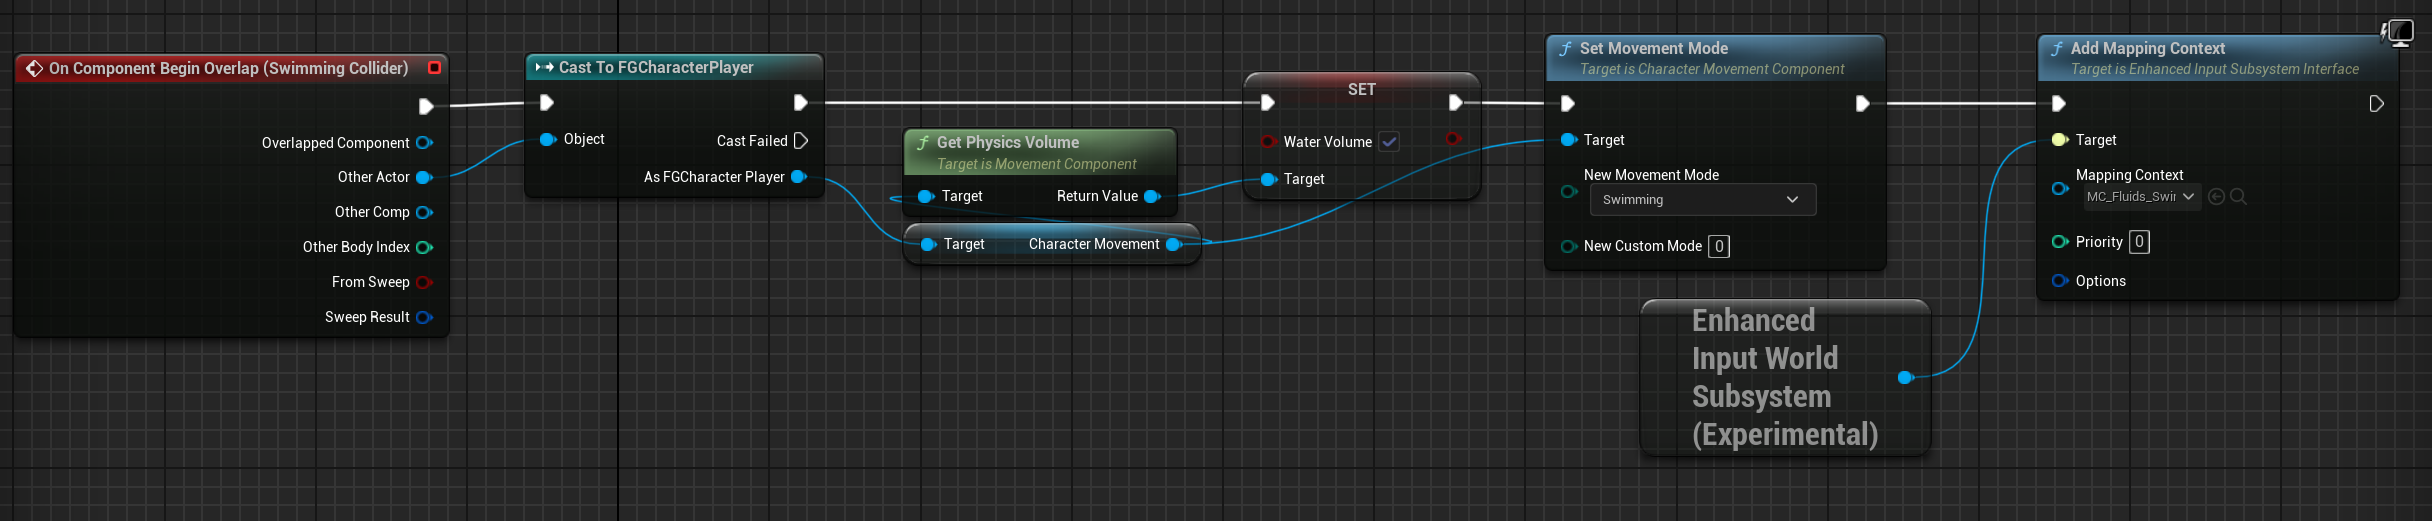Select the Options struct pin

(x=2060, y=281)
